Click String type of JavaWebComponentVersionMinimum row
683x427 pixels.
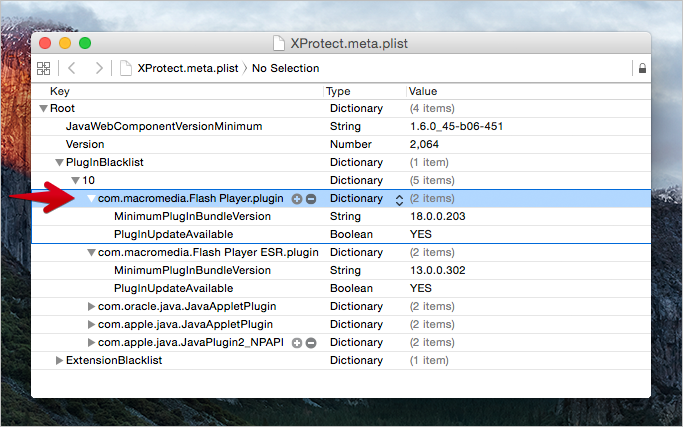(x=345, y=126)
